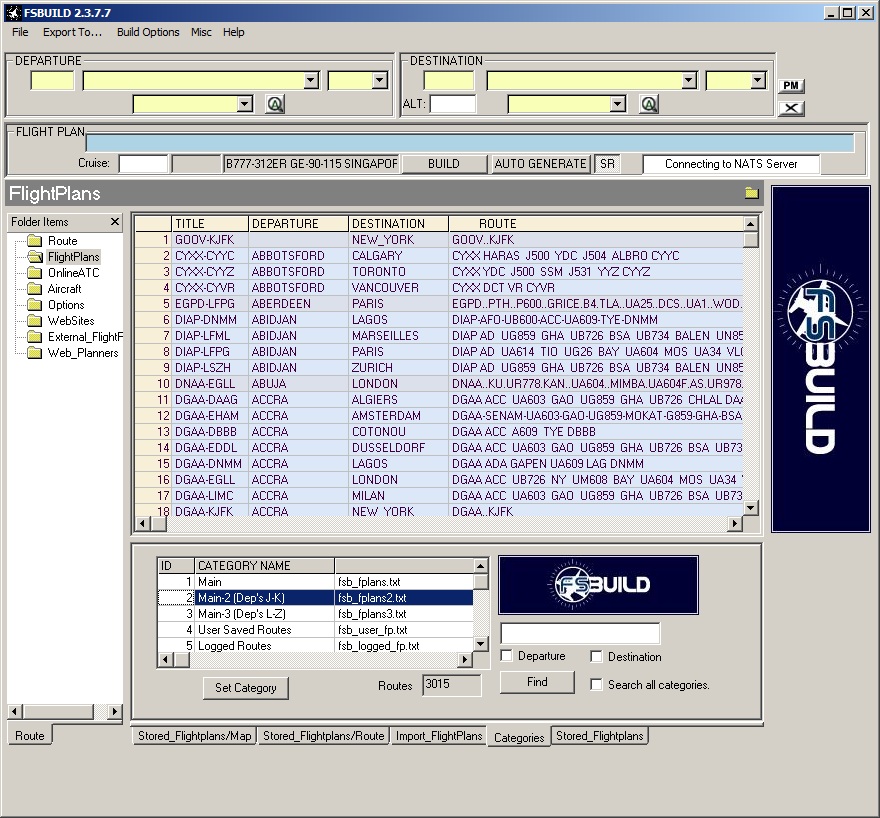Click the yellow folder icon in FlightPlans header
This screenshot has height=818, width=880.
(751, 194)
